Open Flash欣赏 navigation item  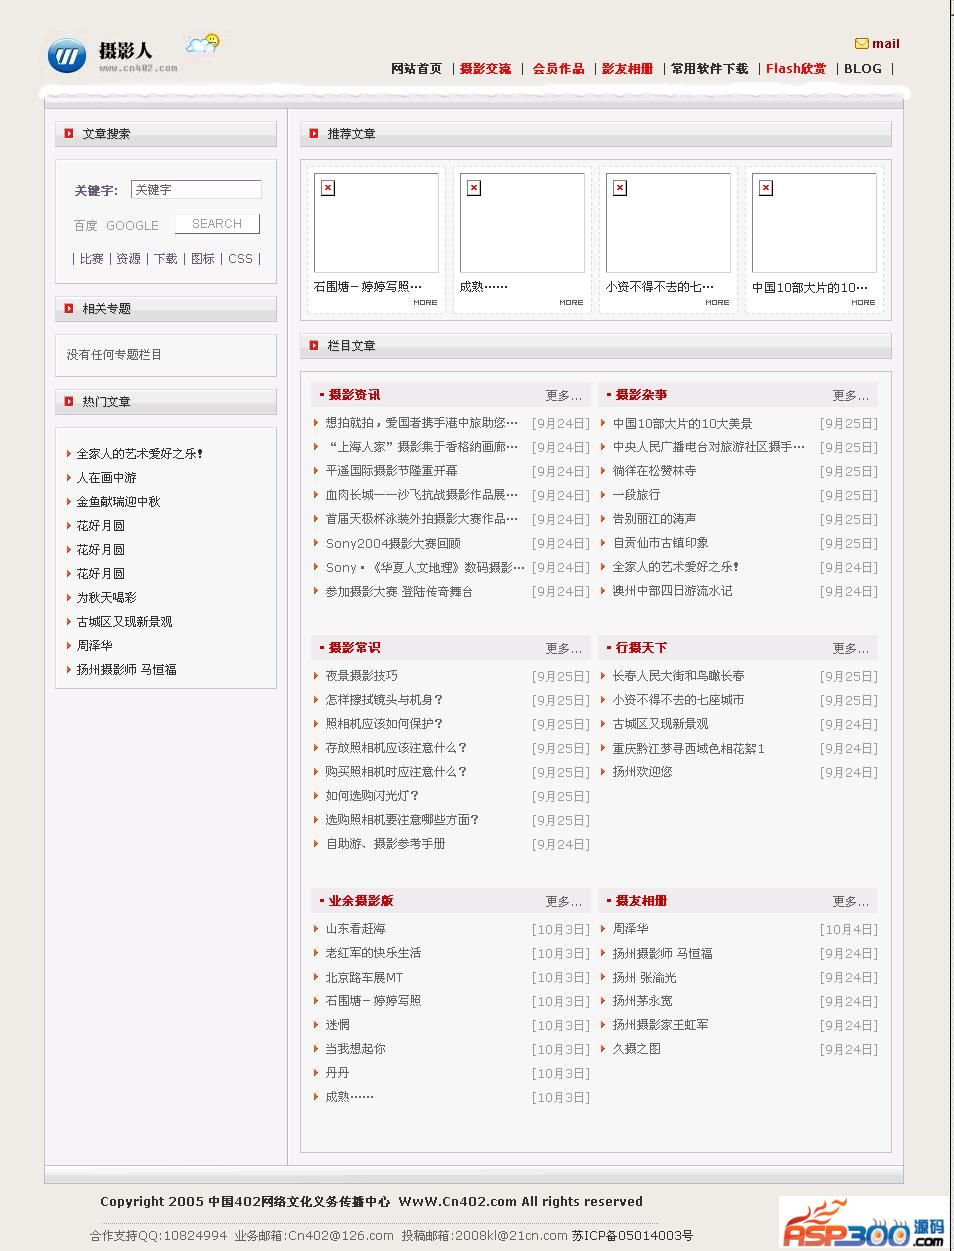click(x=796, y=69)
